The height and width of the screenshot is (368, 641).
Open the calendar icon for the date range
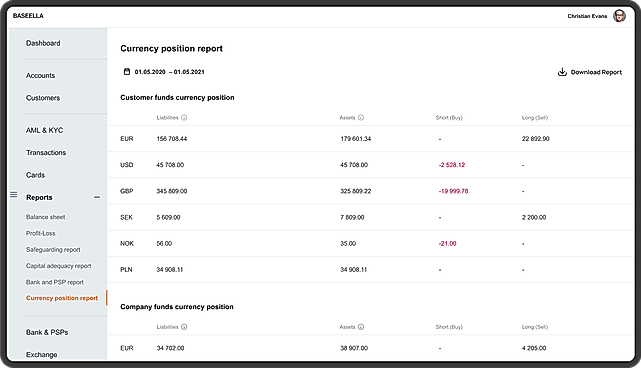(127, 72)
